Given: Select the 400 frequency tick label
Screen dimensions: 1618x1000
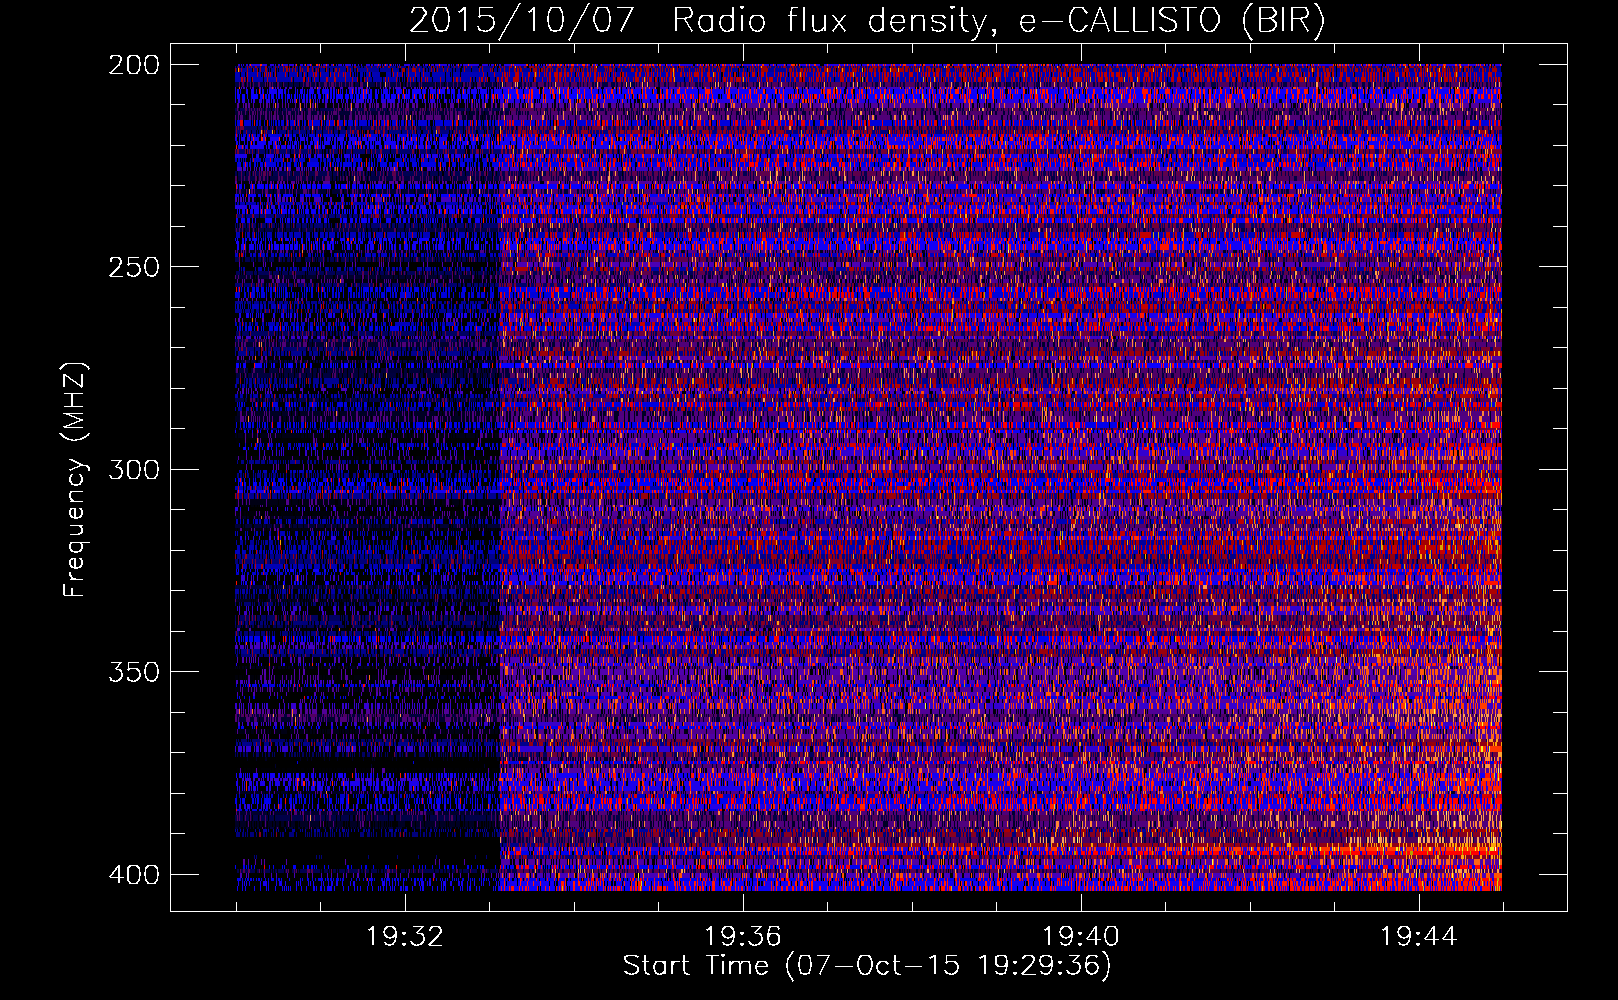Looking at the screenshot, I should coord(134,874).
